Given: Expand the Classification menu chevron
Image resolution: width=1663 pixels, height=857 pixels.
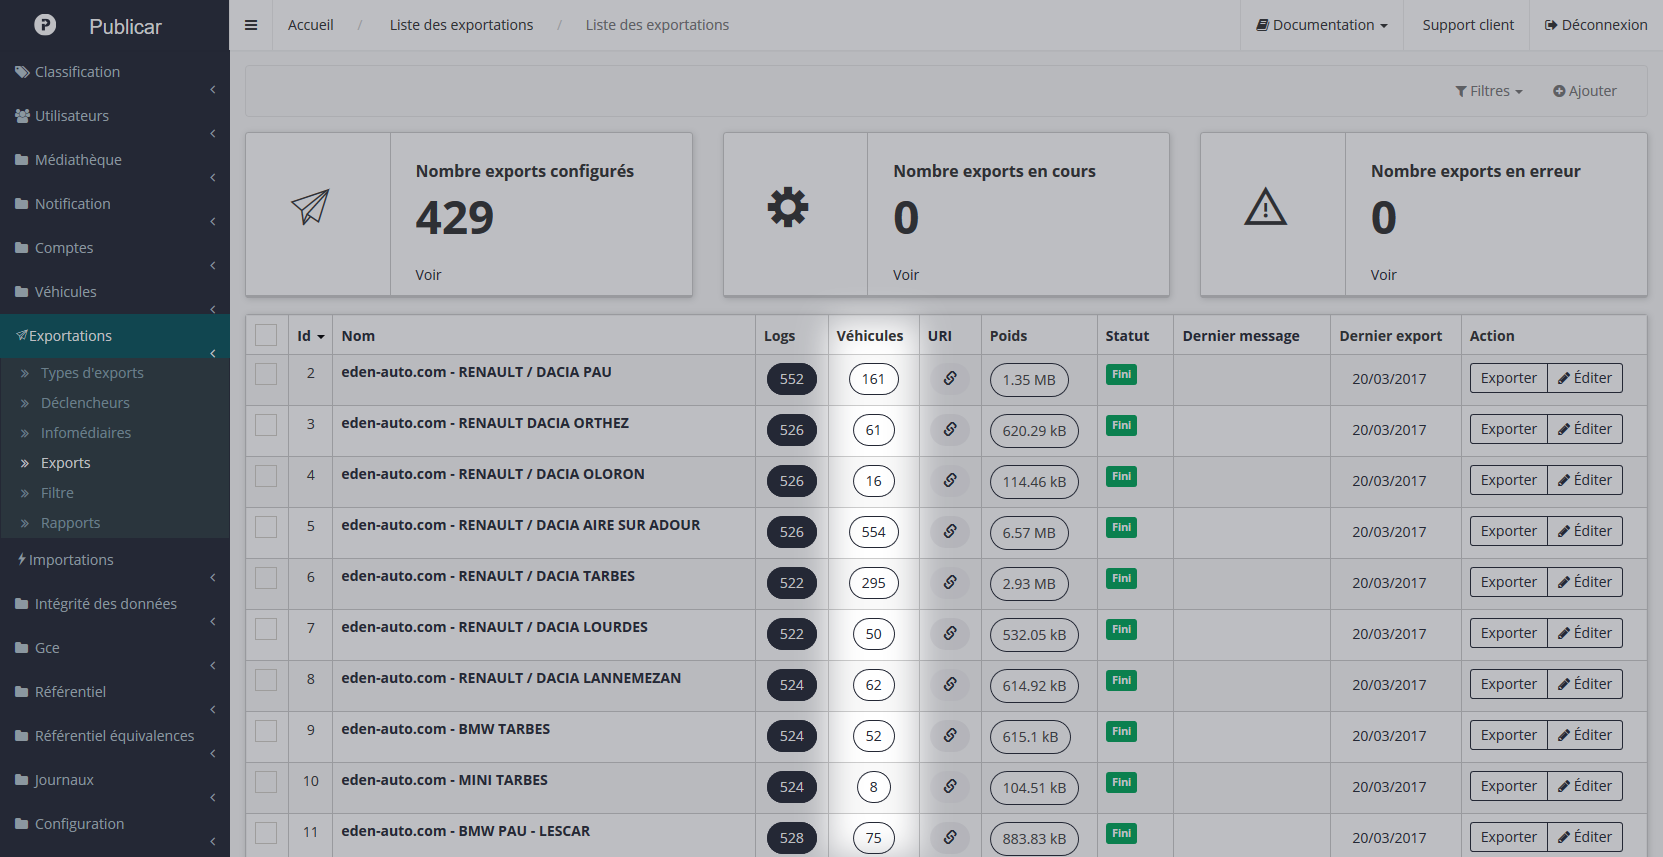Looking at the screenshot, I should (213, 90).
